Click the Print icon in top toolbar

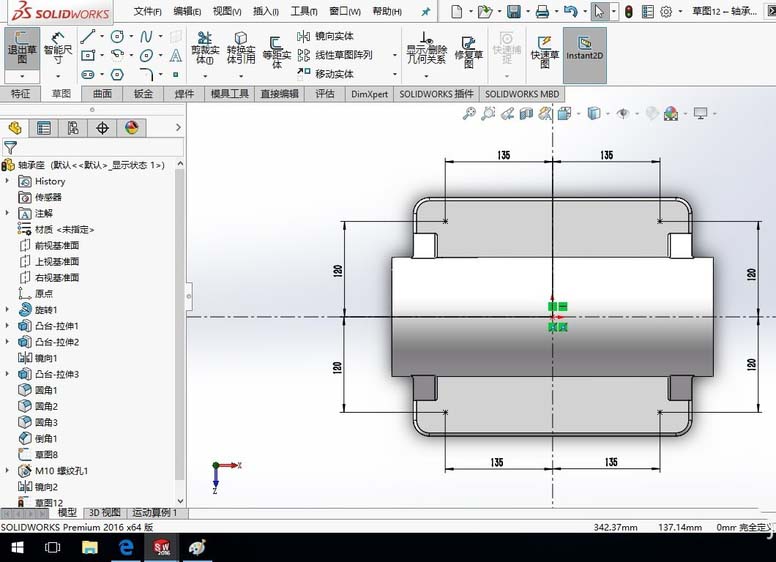(542, 11)
